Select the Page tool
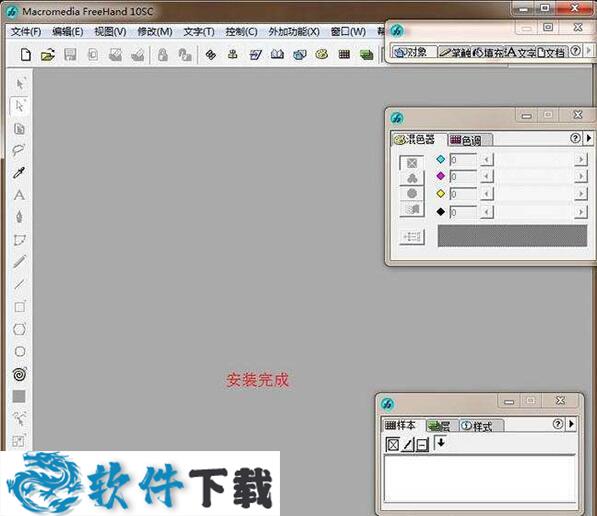Screen dimensions: 597x516 [19, 129]
